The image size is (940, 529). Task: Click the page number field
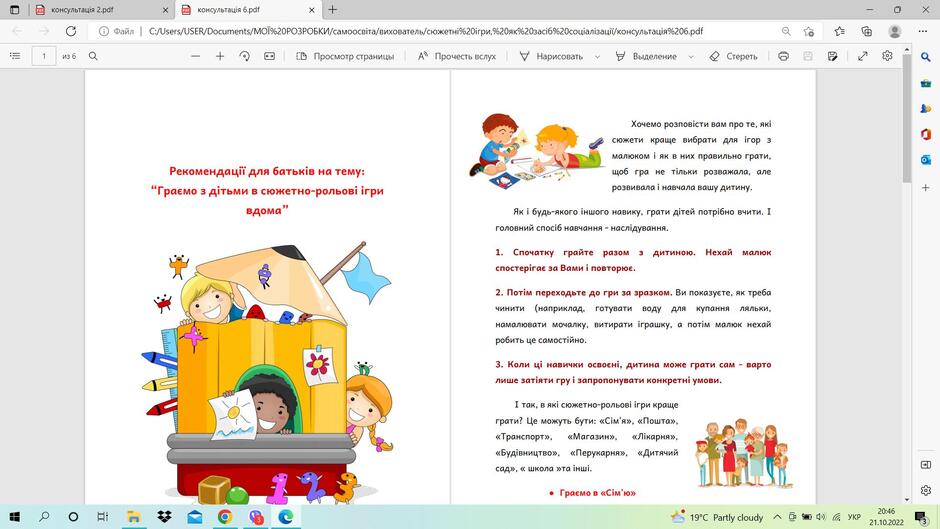tap(44, 56)
